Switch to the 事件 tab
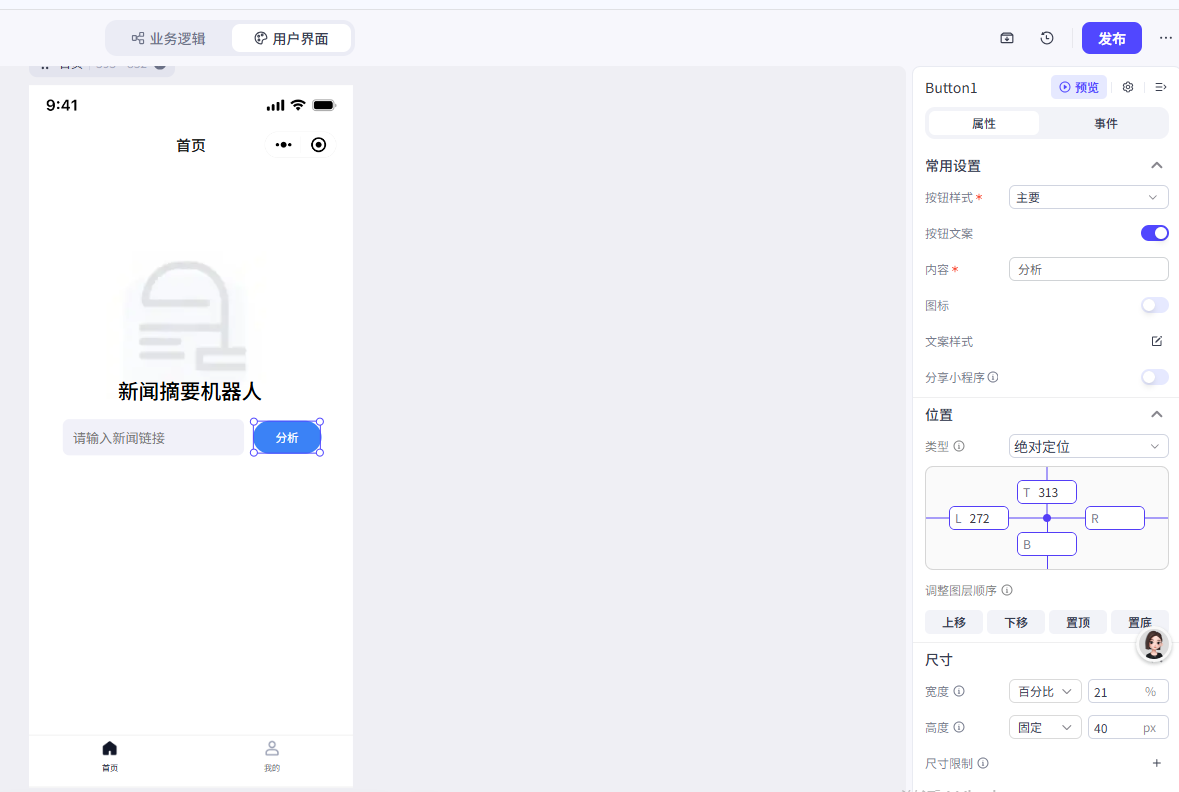1179x792 pixels. 1105,123
